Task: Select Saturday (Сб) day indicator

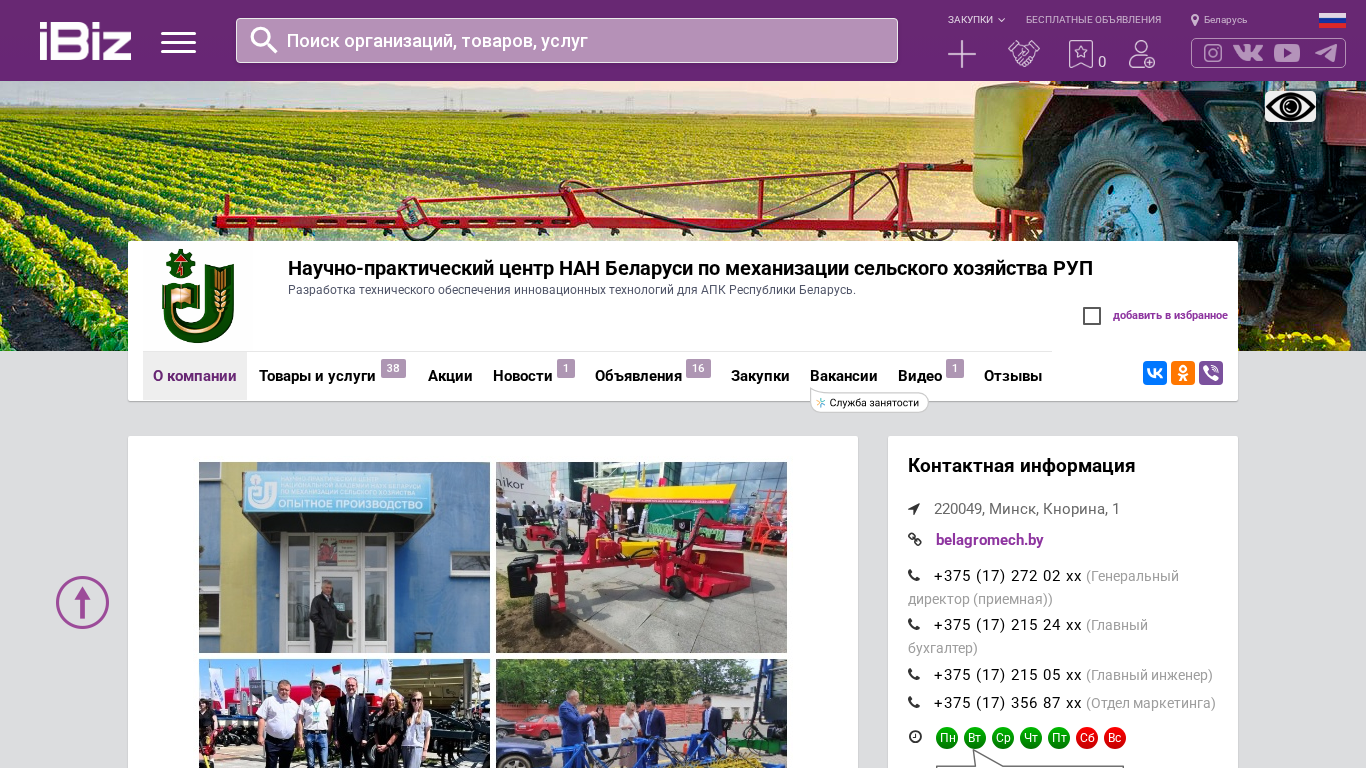Action: [1087, 738]
